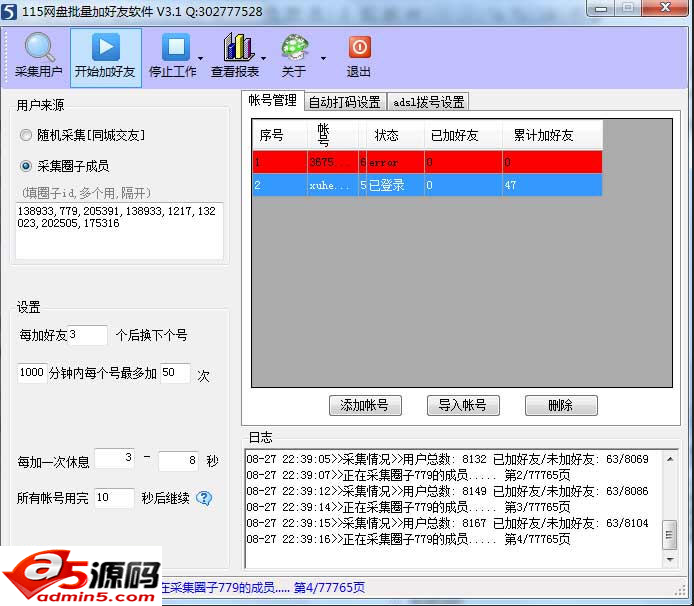
Task: Click log line timestamped 22:39:12
Action: (447, 491)
